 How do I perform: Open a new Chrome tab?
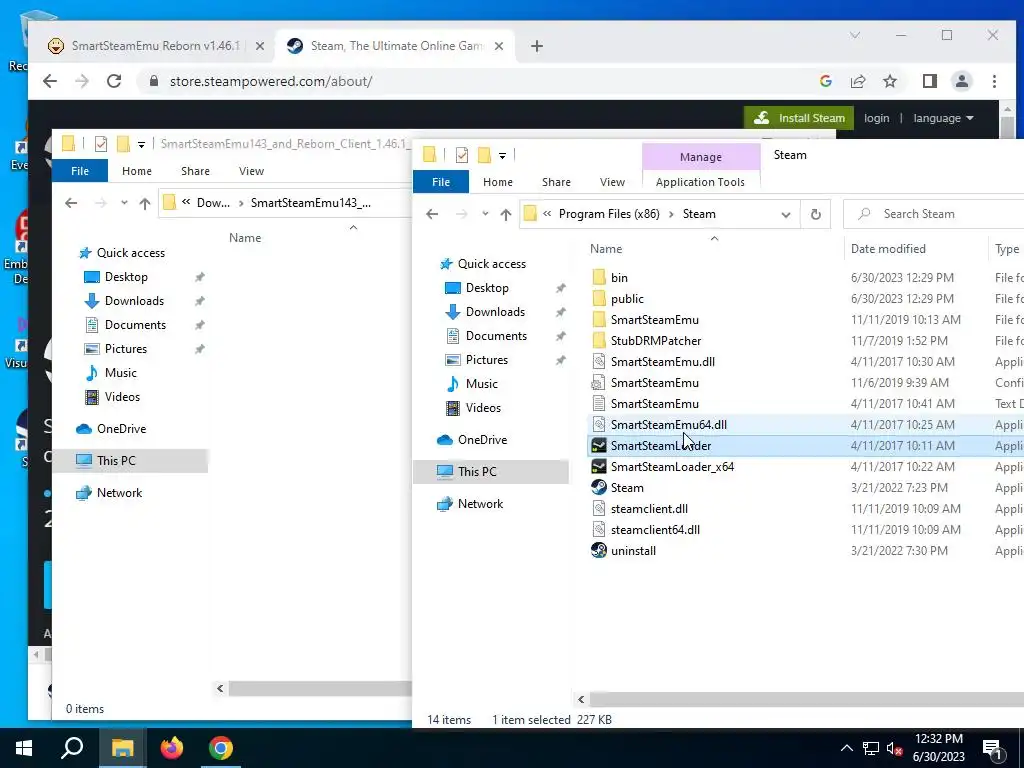(536, 46)
